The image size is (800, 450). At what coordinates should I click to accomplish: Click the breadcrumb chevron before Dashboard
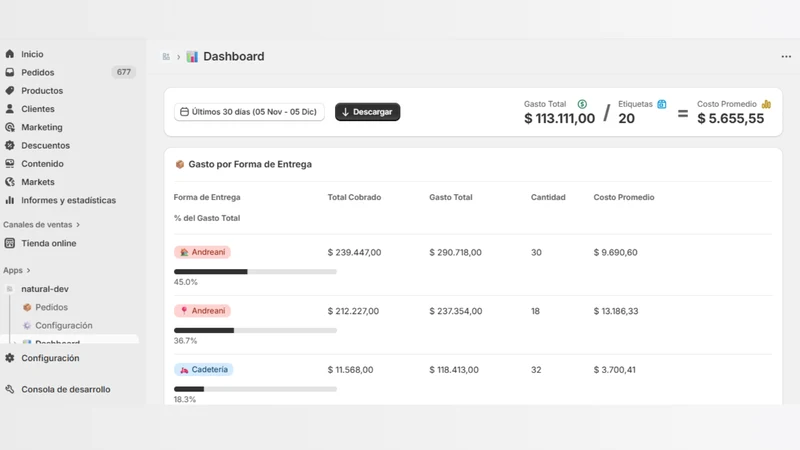[x=179, y=57]
